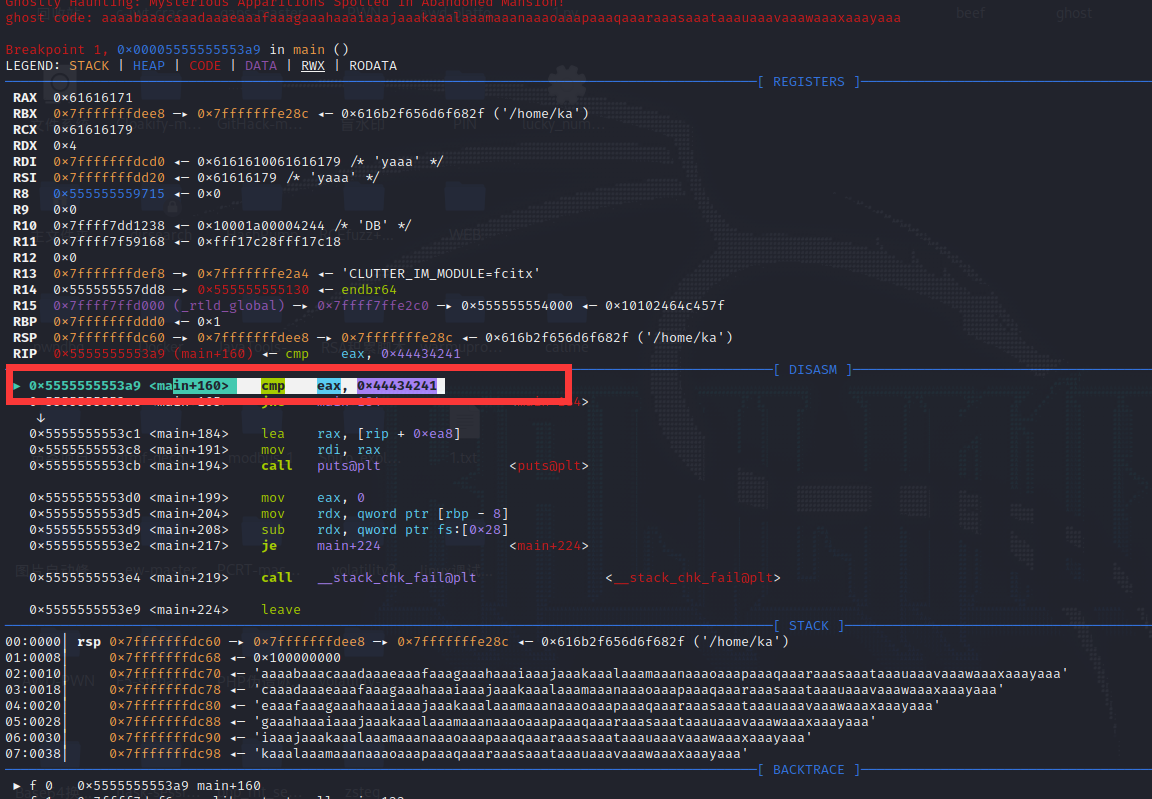The width and height of the screenshot is (1152, 799).
Task: Click the address 0x5555555553c8 at main+191
Action: (x=85, y=450)
